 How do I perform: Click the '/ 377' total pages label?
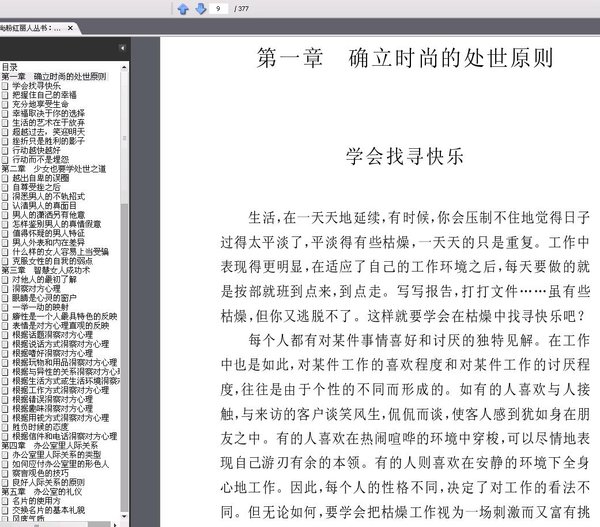(241, 8)
